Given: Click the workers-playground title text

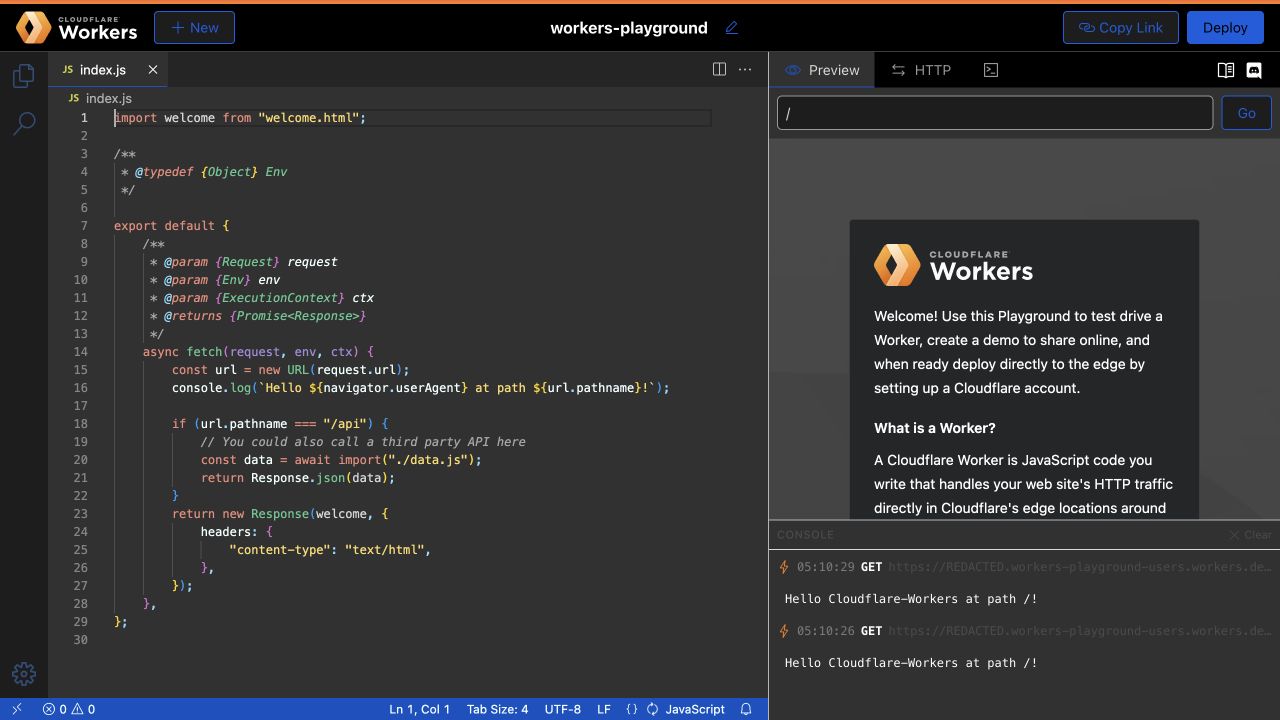Looking at the screenshot, I should (x=629, y=28).
